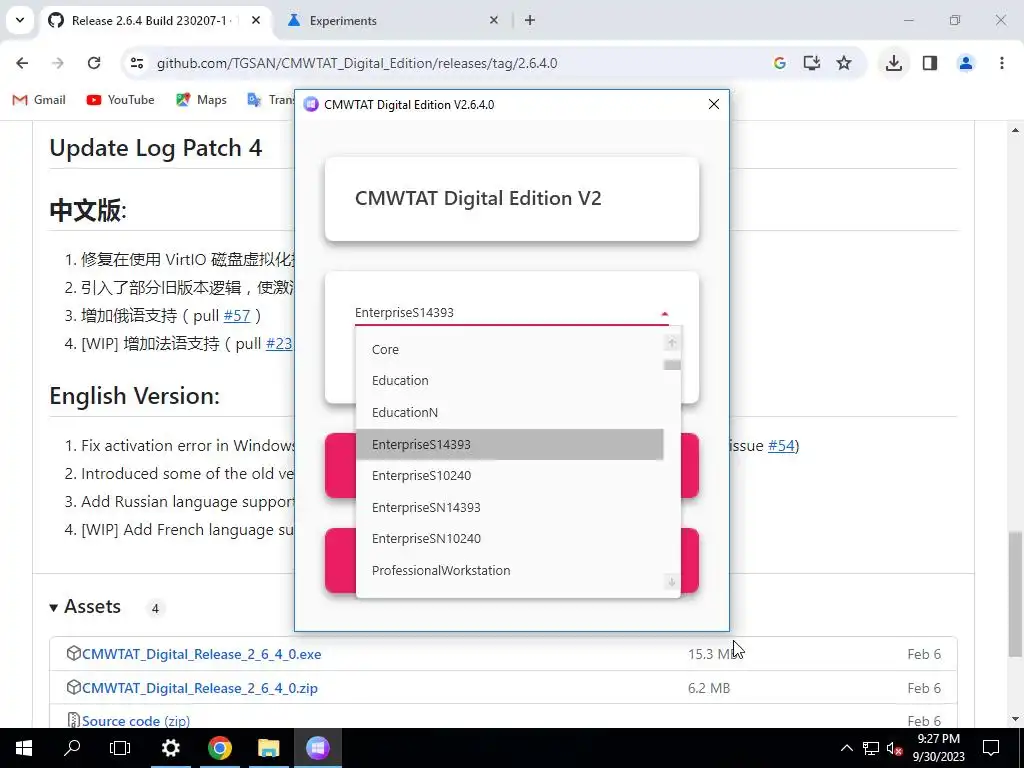Click package icon beside the .exe asset

(x=74, y=653)
